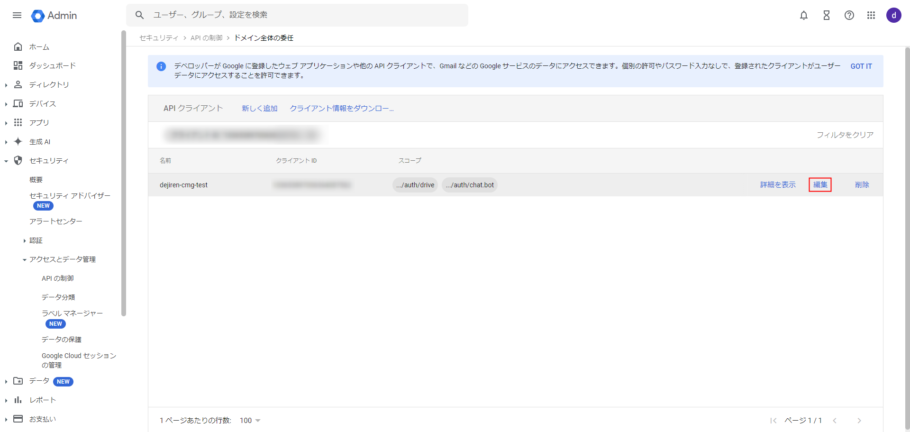Open the help question mark icon
This screenshot has width=910, height=432.
(848, 15)
